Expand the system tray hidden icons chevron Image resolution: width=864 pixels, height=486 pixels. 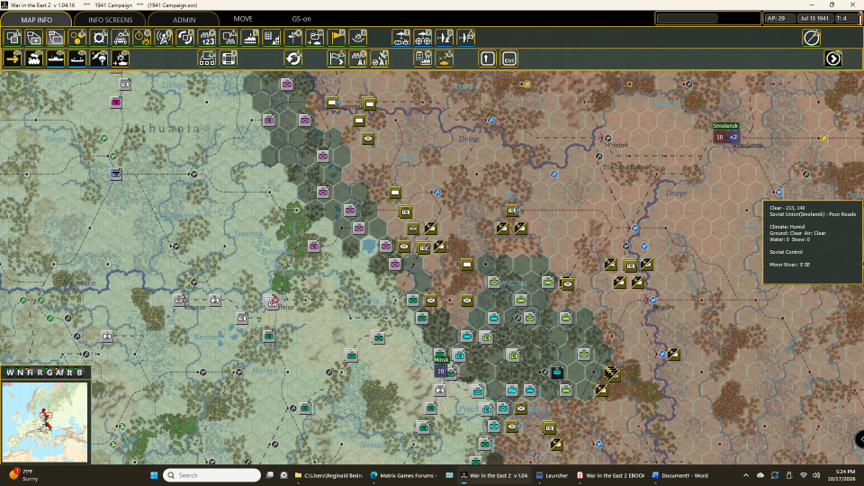pos(746,475)
